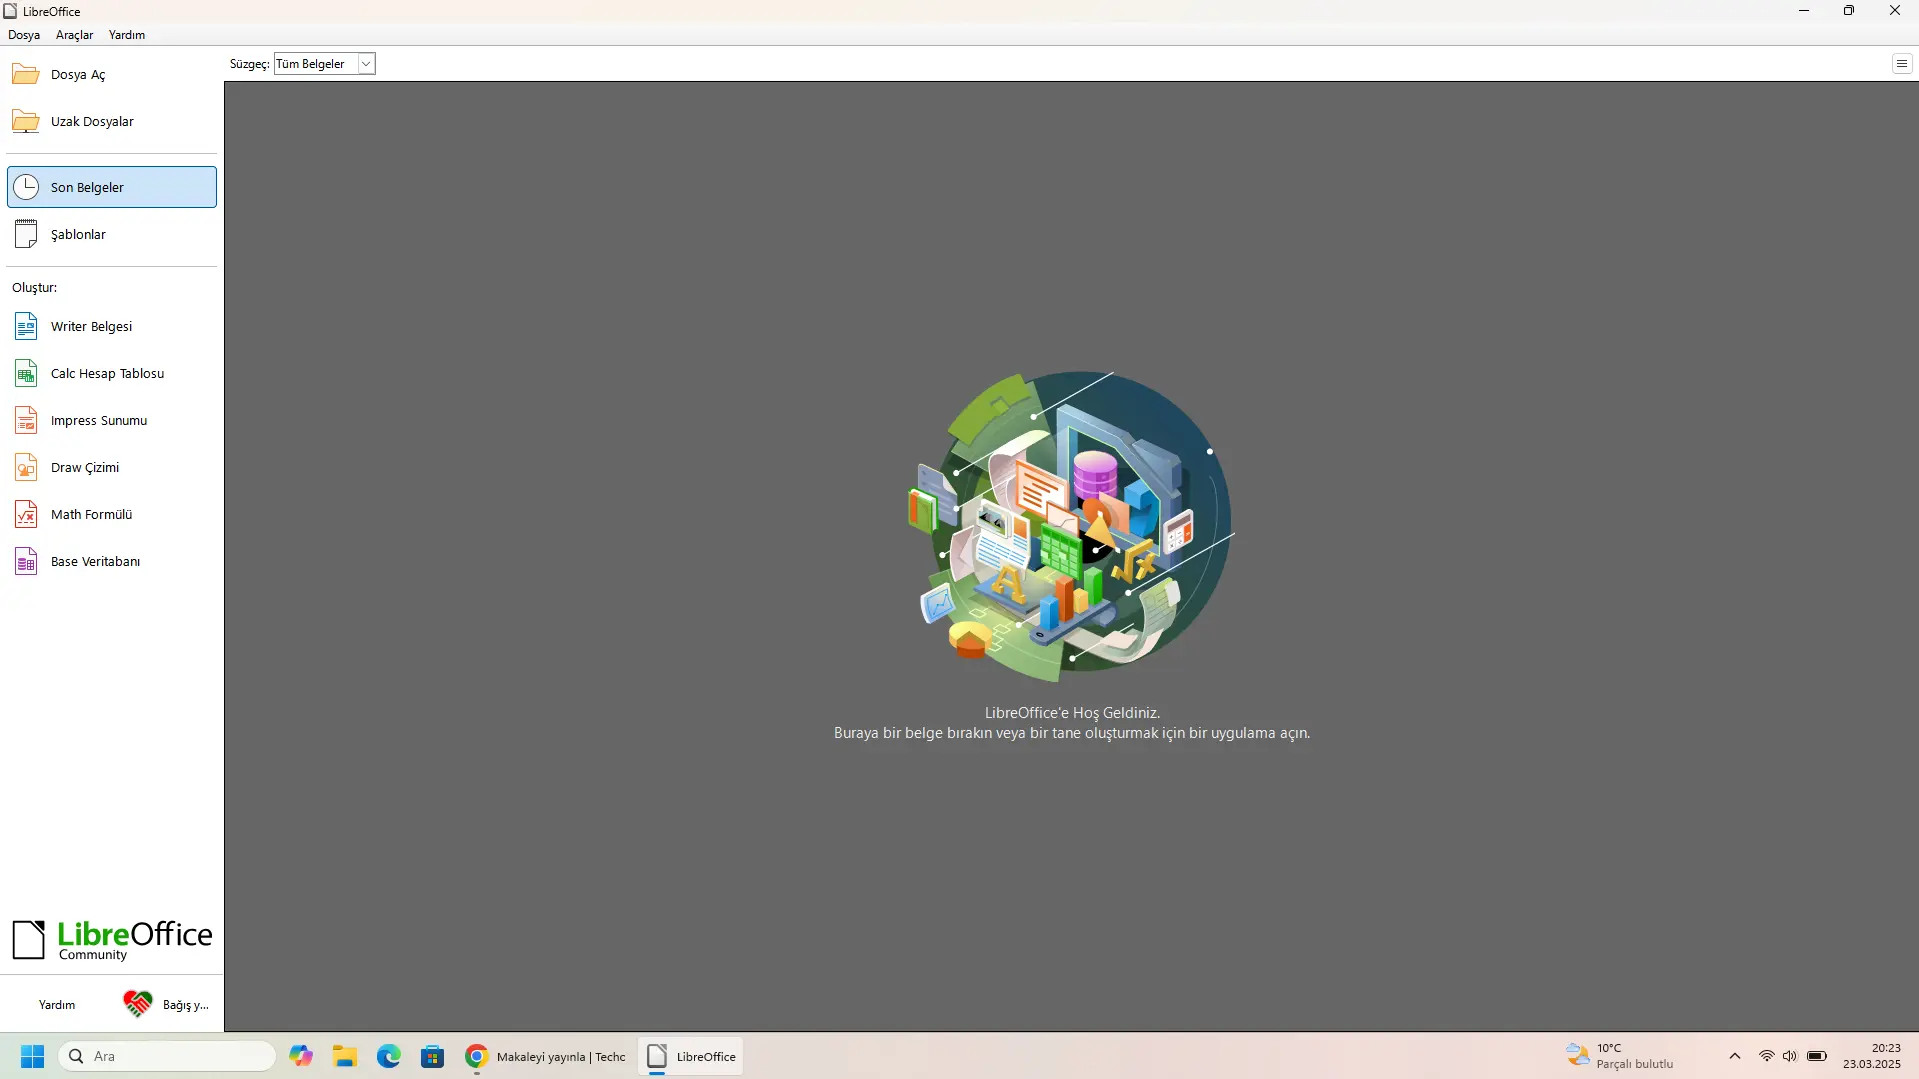Show hidden system tray icons
The width and height of the screenshot is (1919, 1079).
(1735, 1056)
